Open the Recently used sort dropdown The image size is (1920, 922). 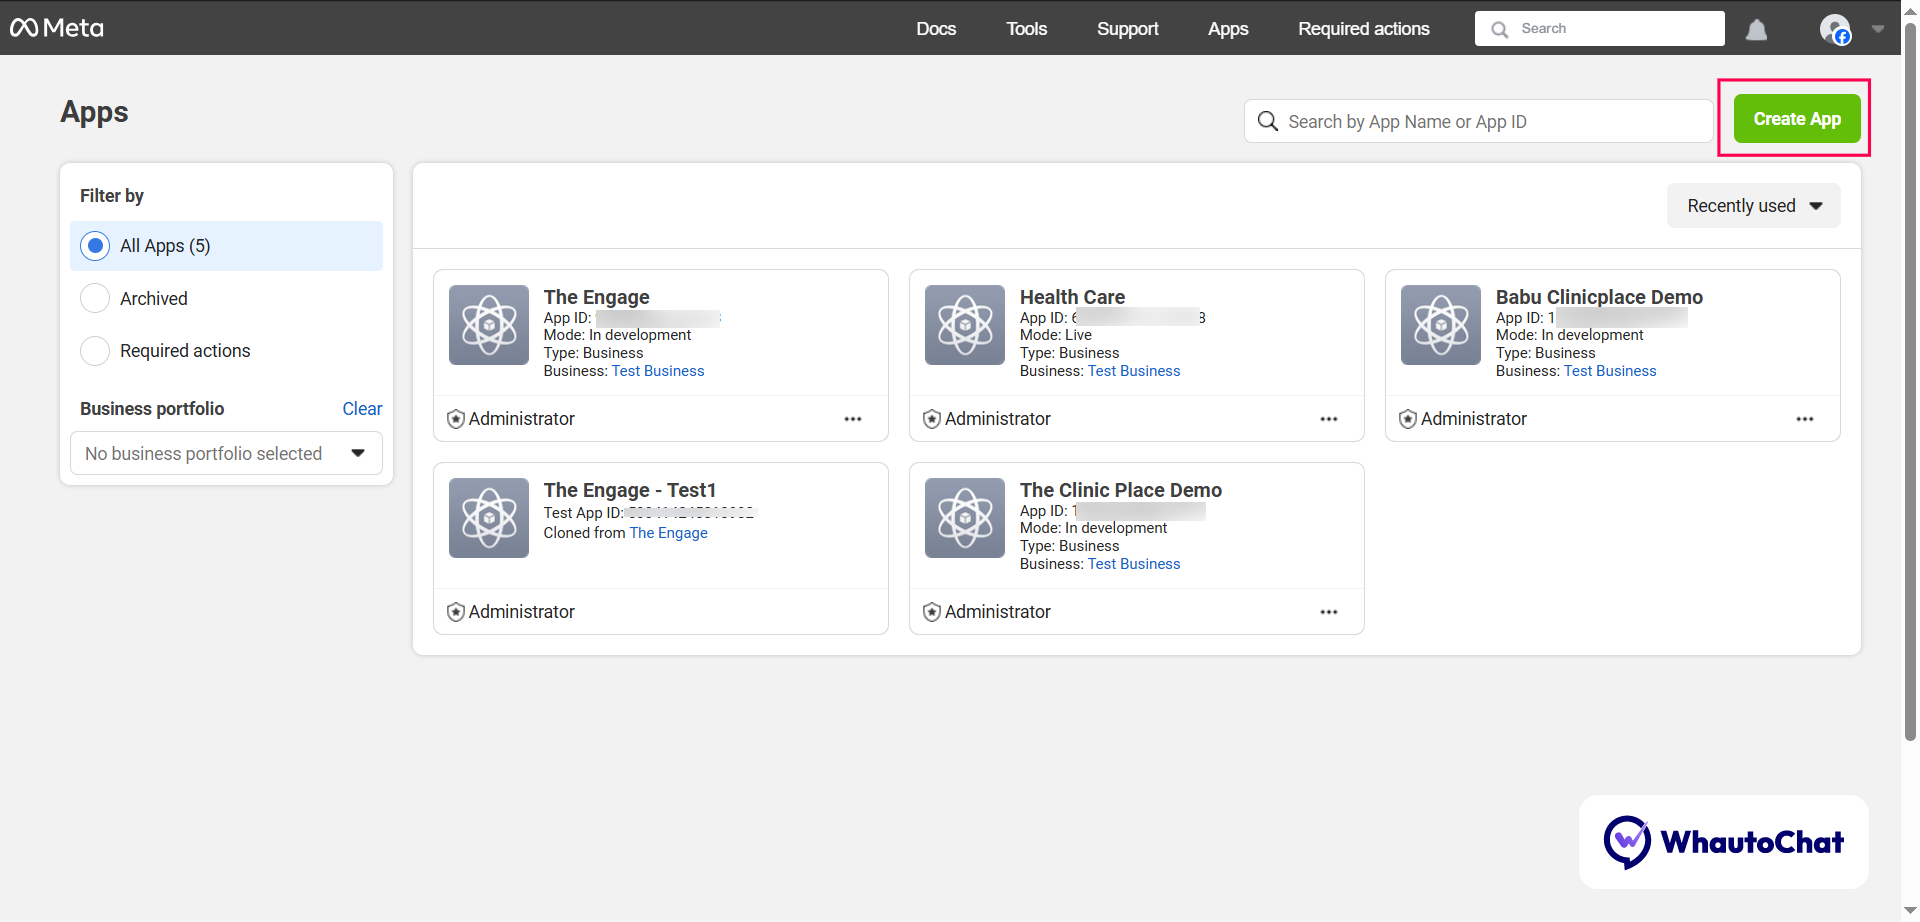click(1753, 205)
